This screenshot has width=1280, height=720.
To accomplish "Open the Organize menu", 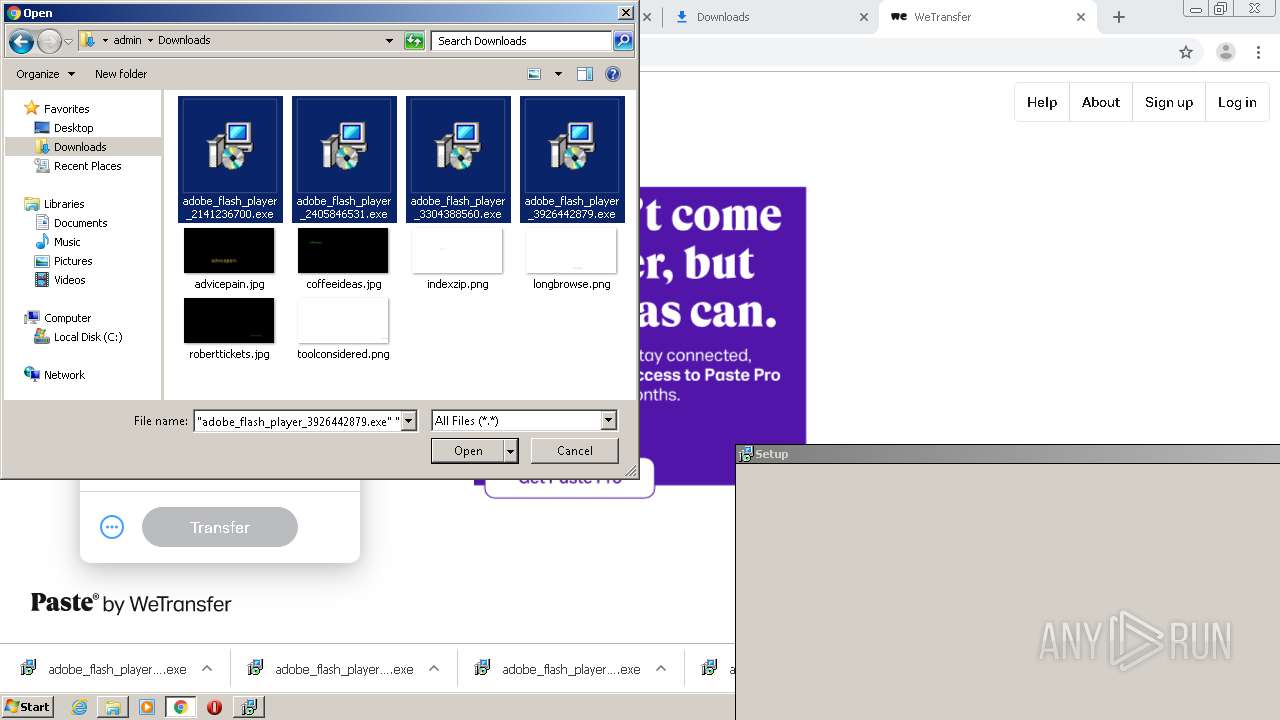I will tap(45, 74).
